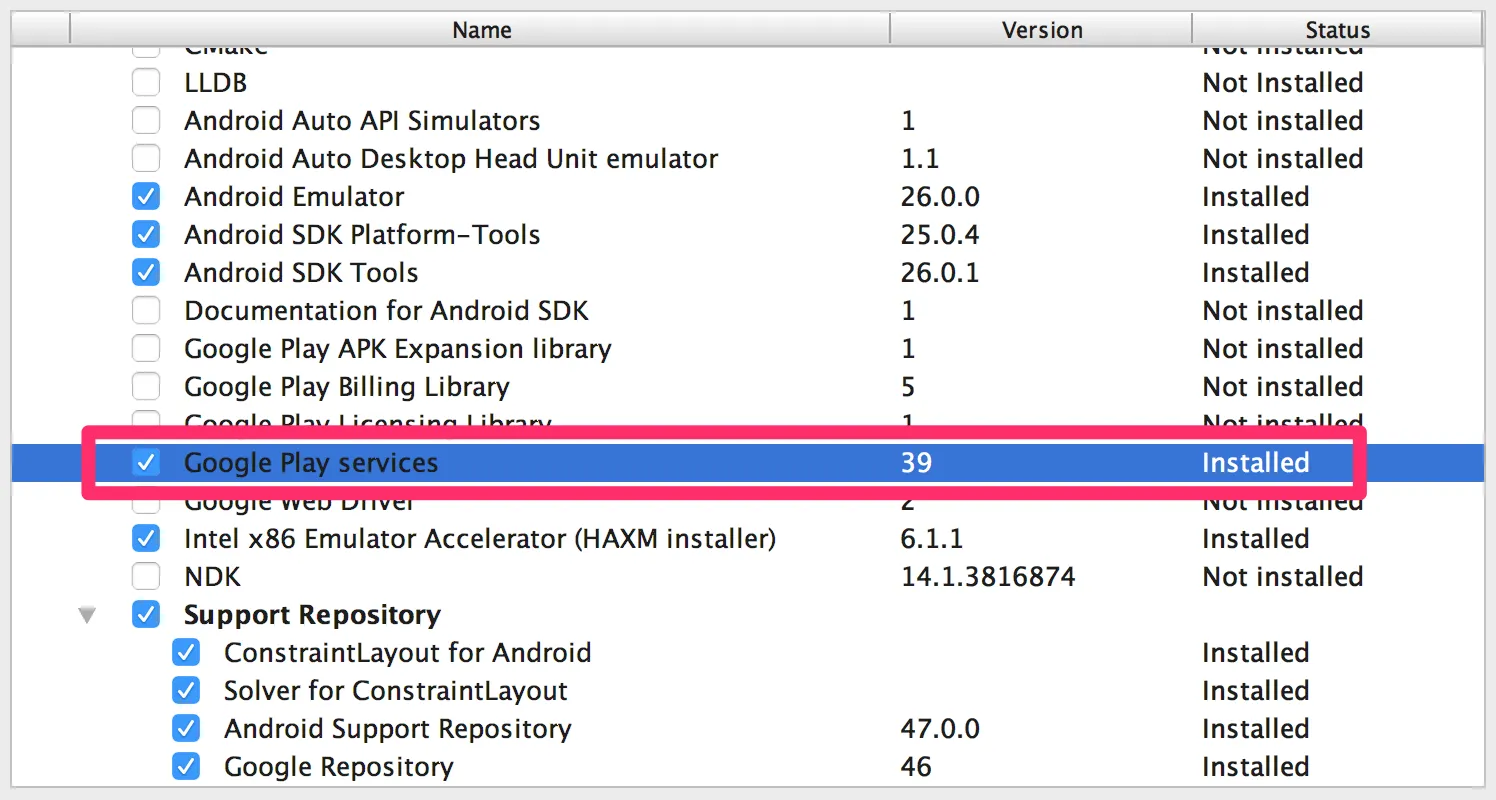Enable Documentation for Android SDK checkbox
The width and height of the screenshot is (1496, 800).
[x=146, y=311]
